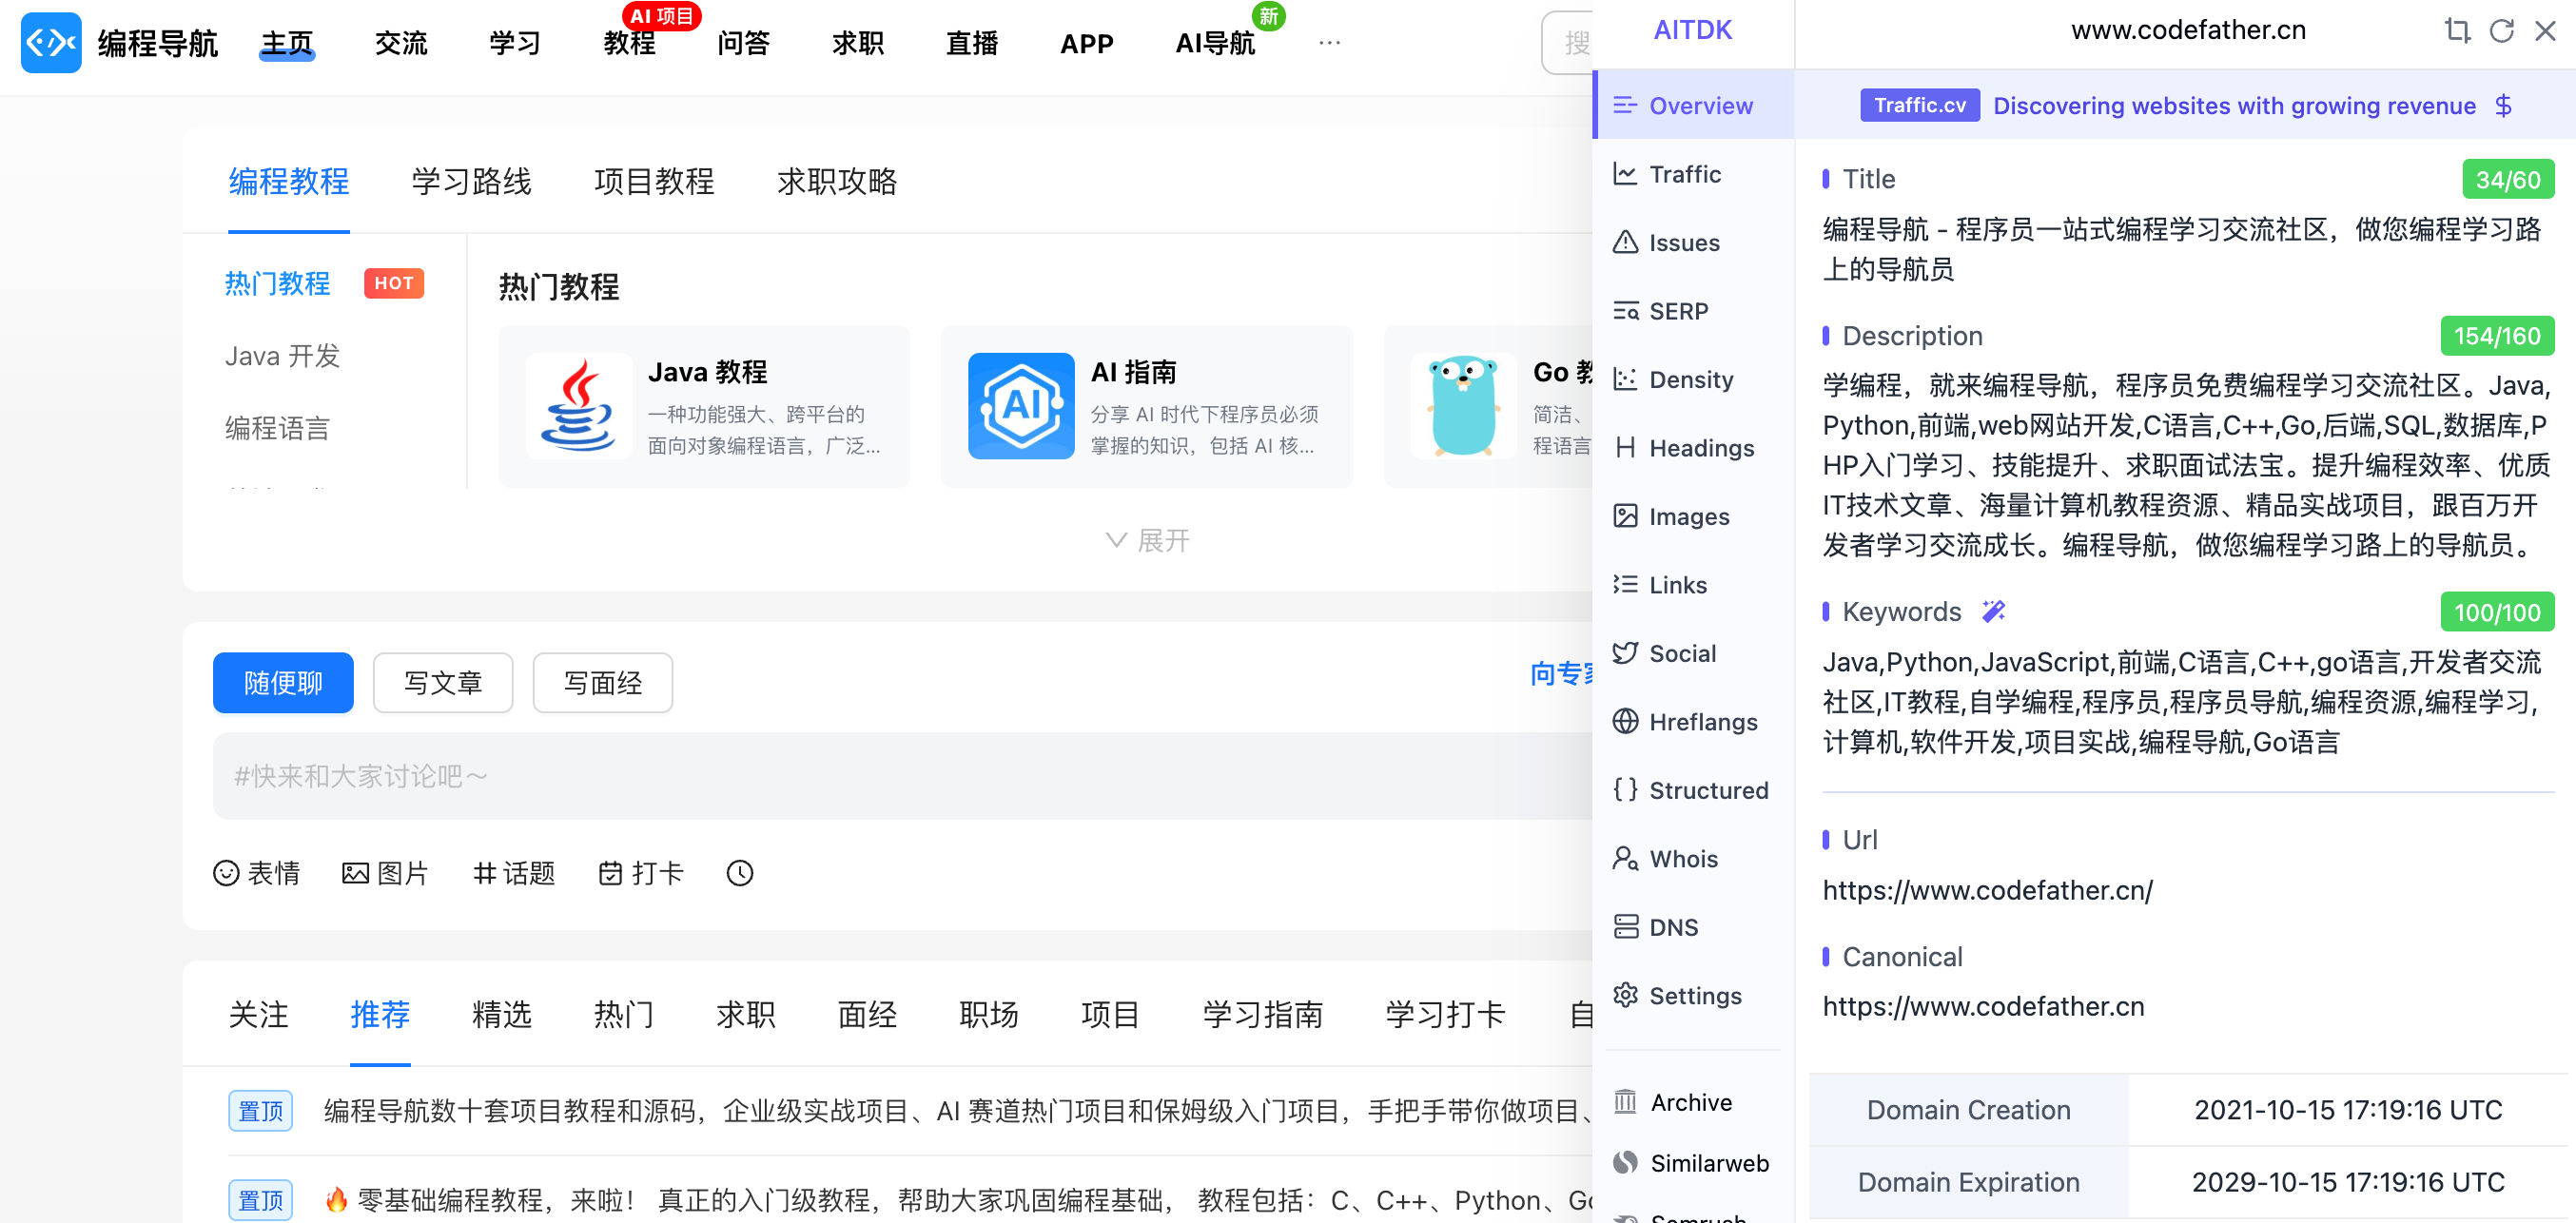This screenshot has width=2576, height=1223.
Task: Click the magic wand icon next to Keywords
Action: [1993, 611]
